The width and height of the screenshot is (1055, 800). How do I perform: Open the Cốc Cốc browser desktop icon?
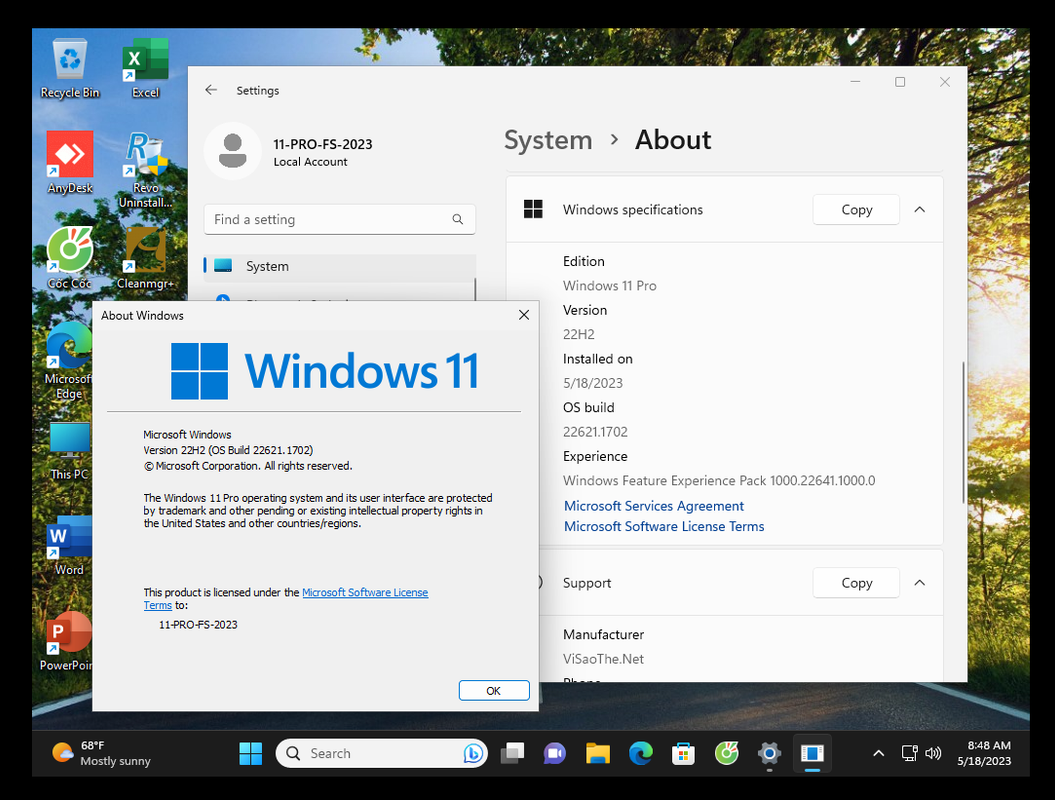click(x=70, y=258)
